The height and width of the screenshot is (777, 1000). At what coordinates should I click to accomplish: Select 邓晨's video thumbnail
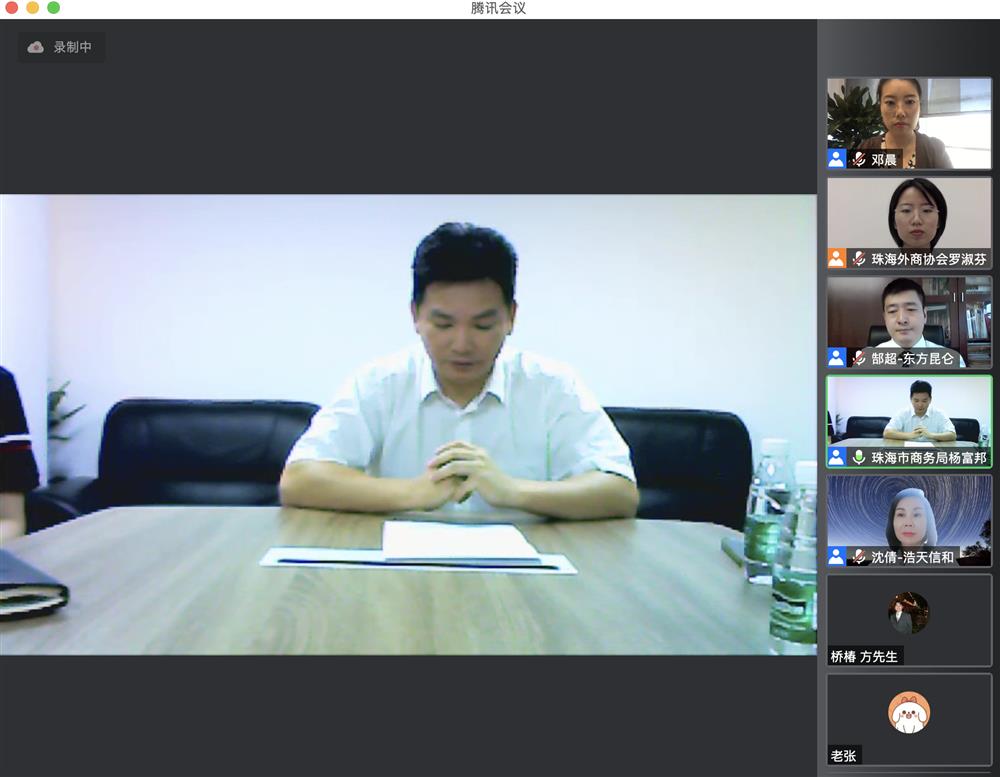[908, 115]
